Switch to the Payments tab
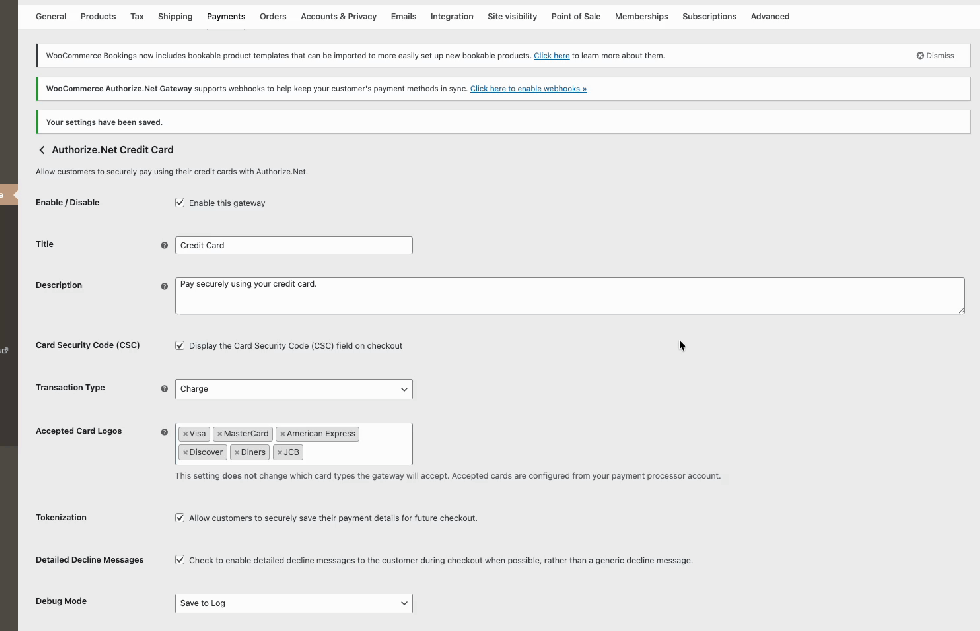This screenshot has height=631, width=980. [x=226, y=16]
